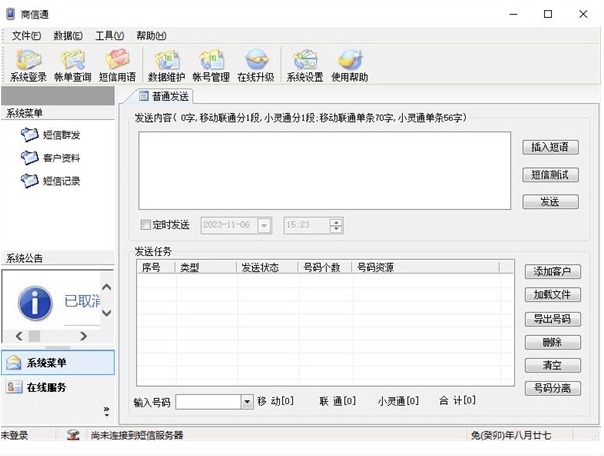Maximize the 商信通 window
Screen dimensions: 604x456
[x=548, y=14]
